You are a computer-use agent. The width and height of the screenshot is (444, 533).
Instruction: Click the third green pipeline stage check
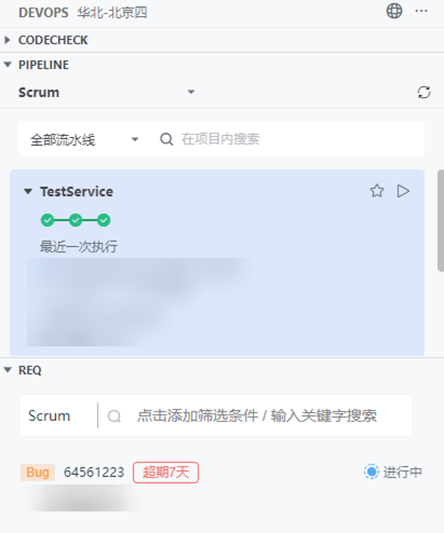pyautogui.click(x=103, y=220)
